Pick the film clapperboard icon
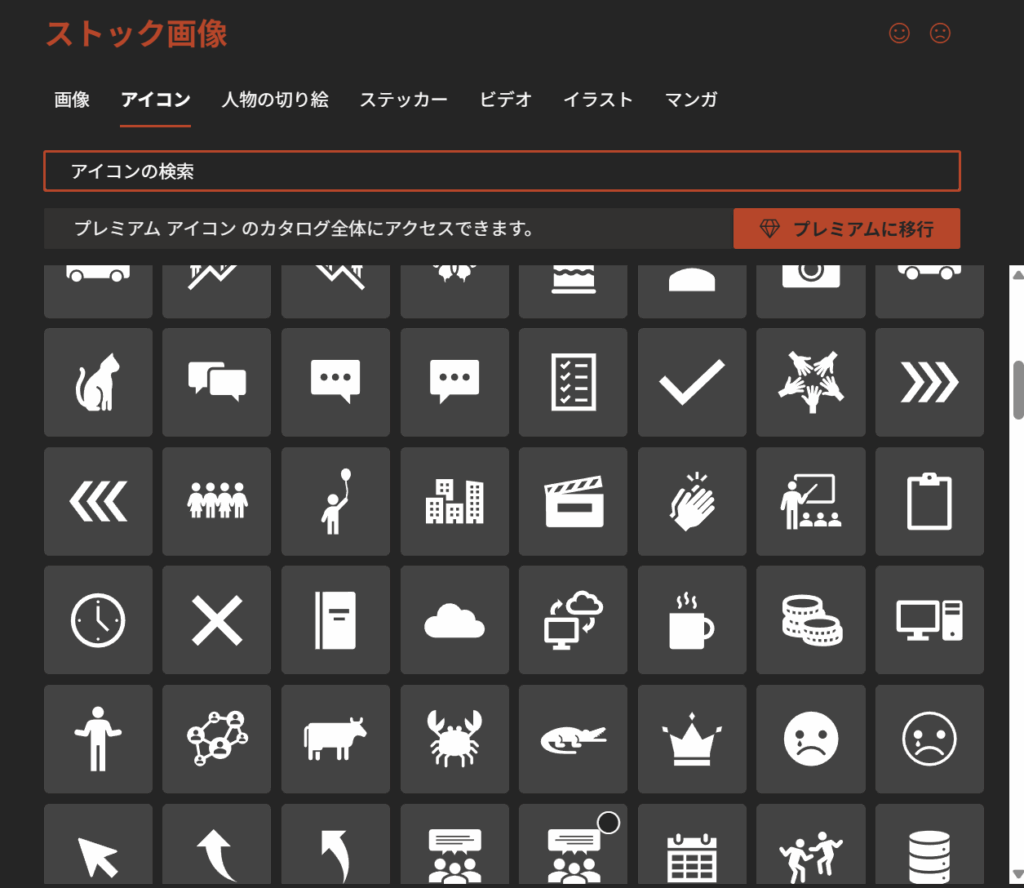1024x888 pixels. coord(573,501)
